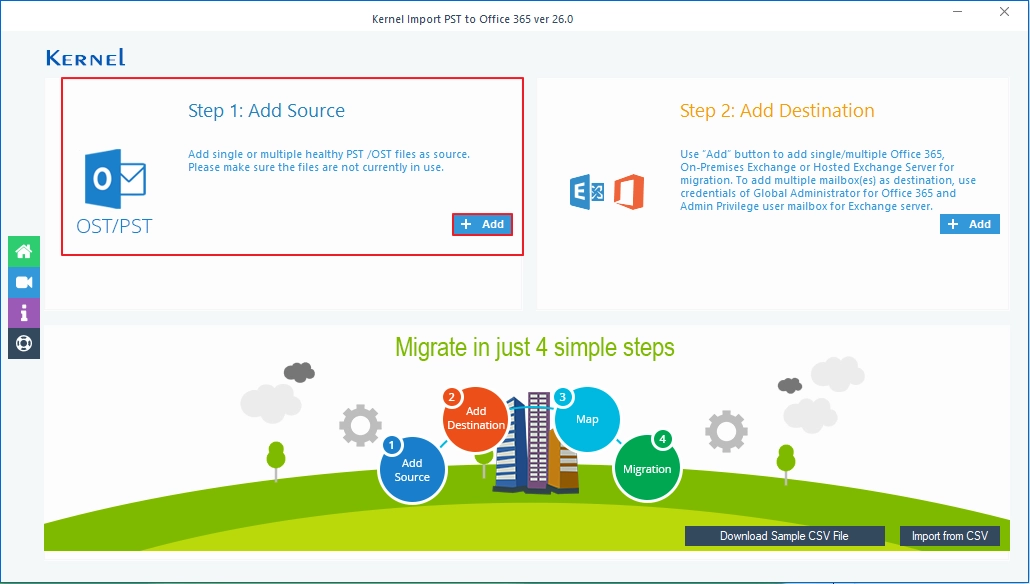The image size is (1030, 584).
Task: Click the Exchange server icon
Action: tap(587, 192)
